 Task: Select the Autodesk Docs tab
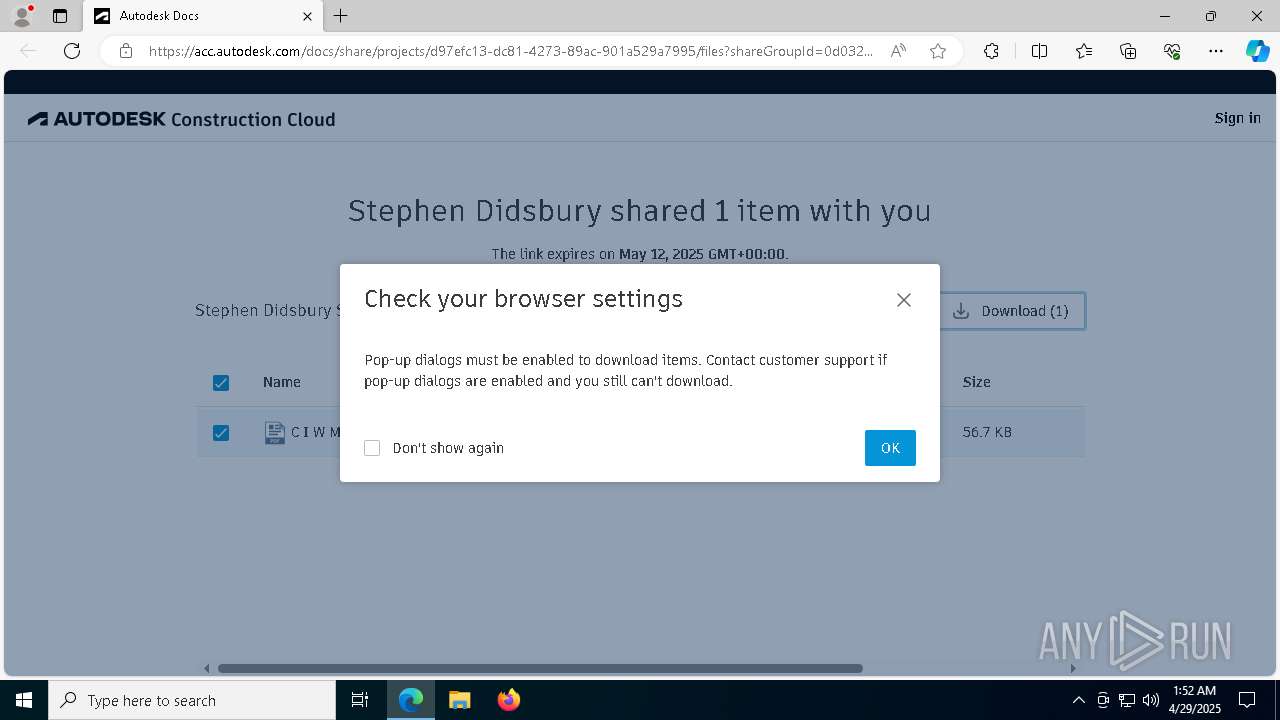pyautogui.click(x=203, y=16)
